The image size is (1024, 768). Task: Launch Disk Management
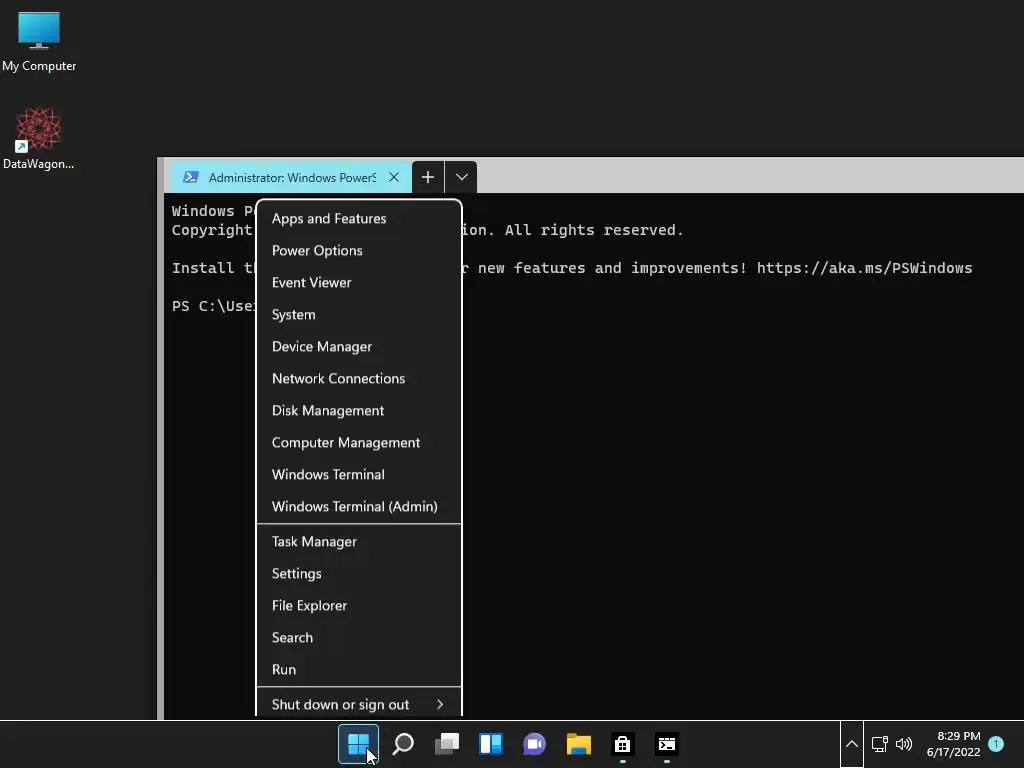(x=359, y=411)
